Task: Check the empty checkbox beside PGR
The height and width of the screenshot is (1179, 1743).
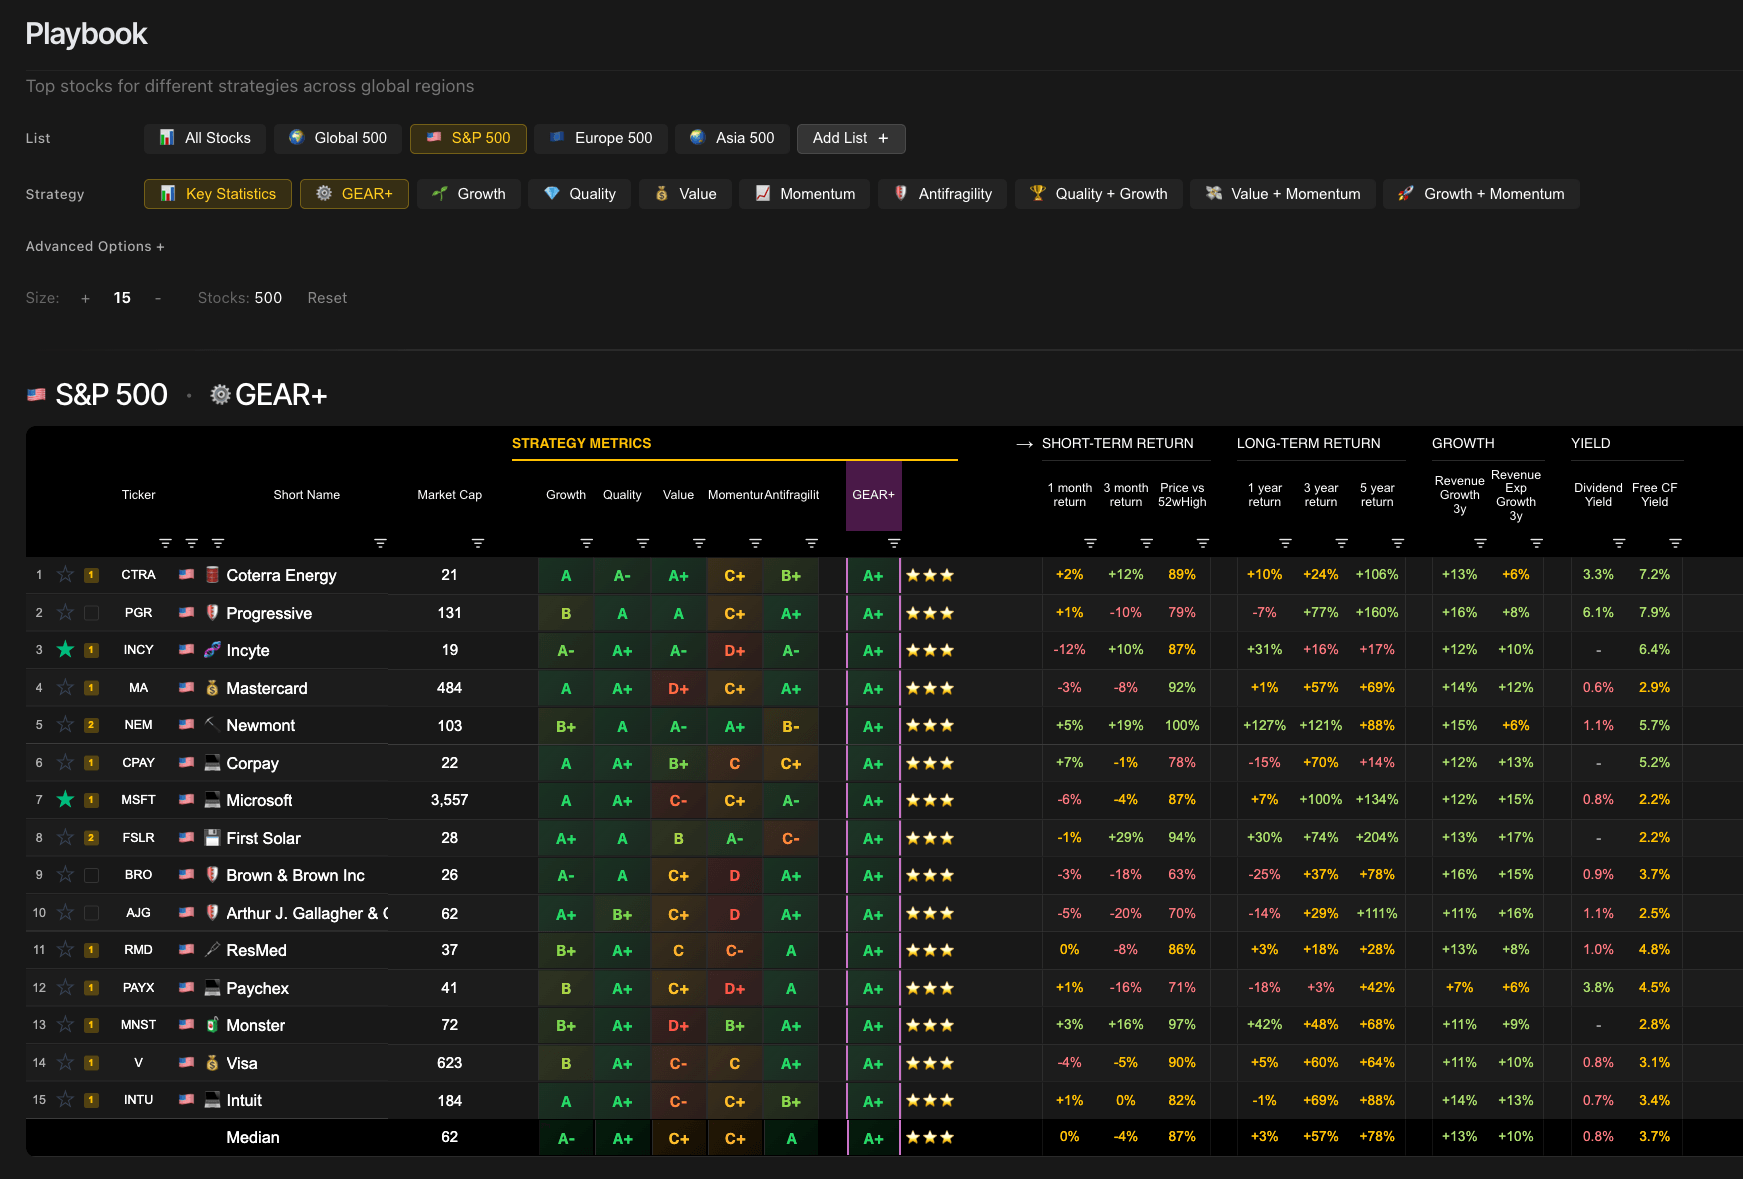Action: pyautogui.click(x=89, y=613)
